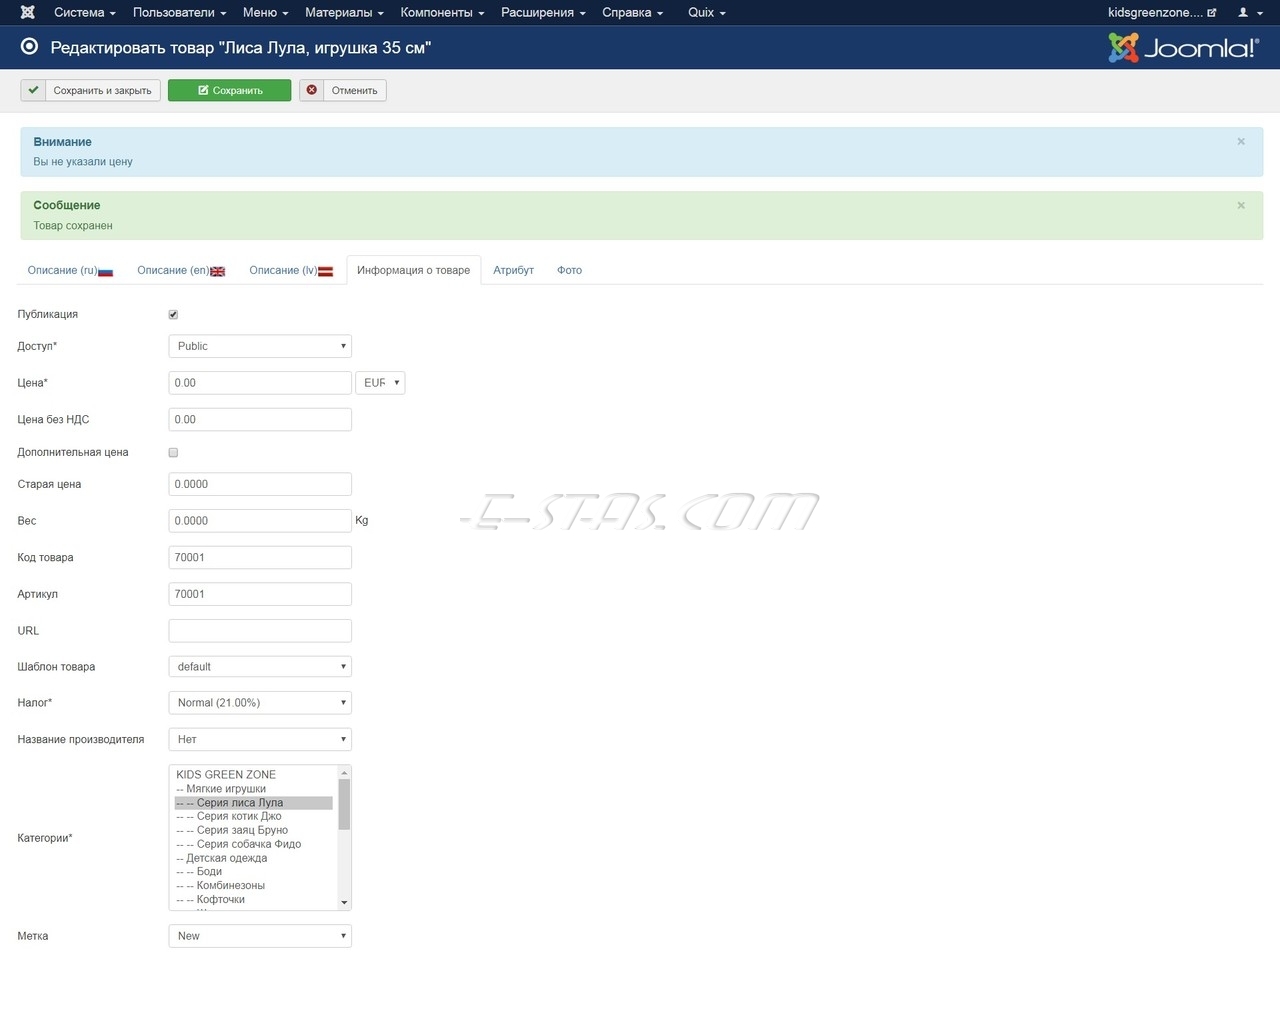Open the Метка dropdown showing New

260,936
